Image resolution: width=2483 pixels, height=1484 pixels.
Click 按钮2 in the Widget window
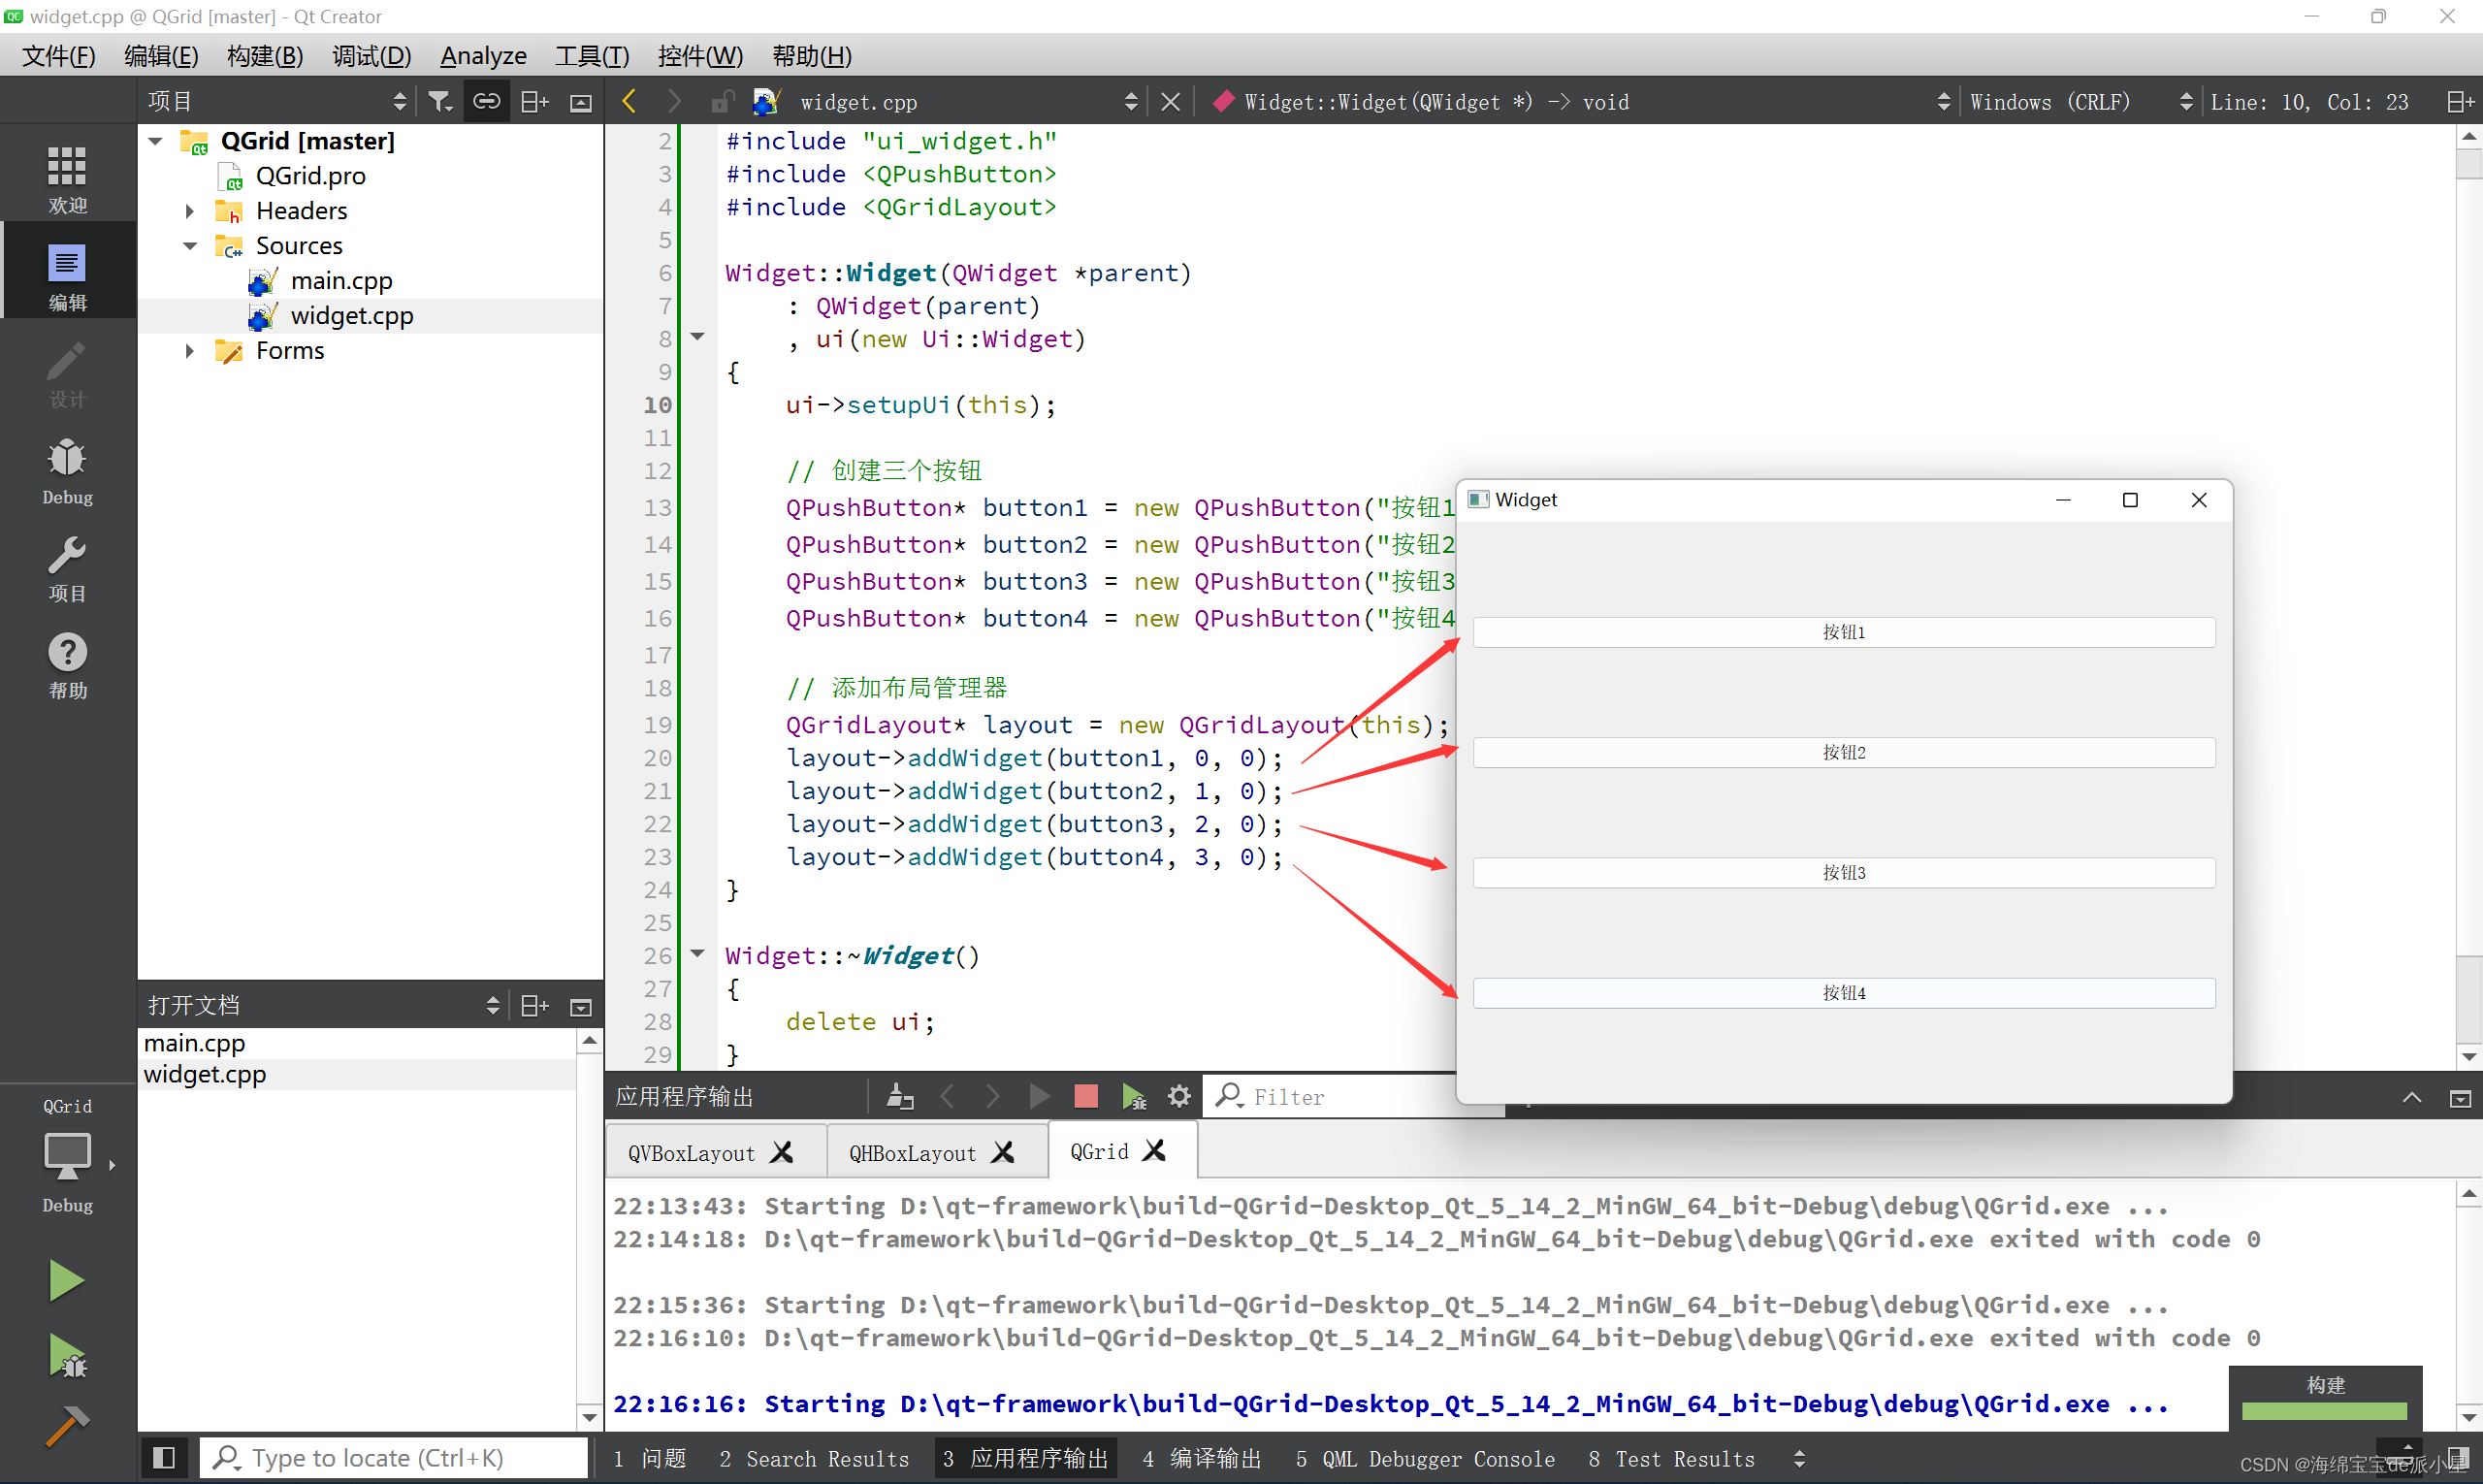[x=1844, y=752]
